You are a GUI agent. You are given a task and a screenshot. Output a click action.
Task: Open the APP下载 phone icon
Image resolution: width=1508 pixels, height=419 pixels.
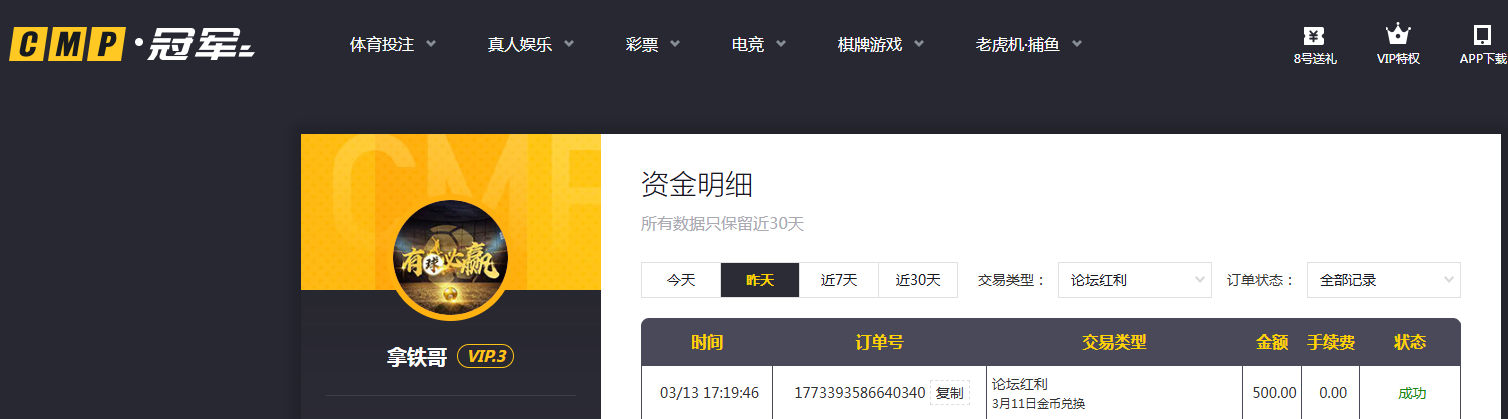1482,35
